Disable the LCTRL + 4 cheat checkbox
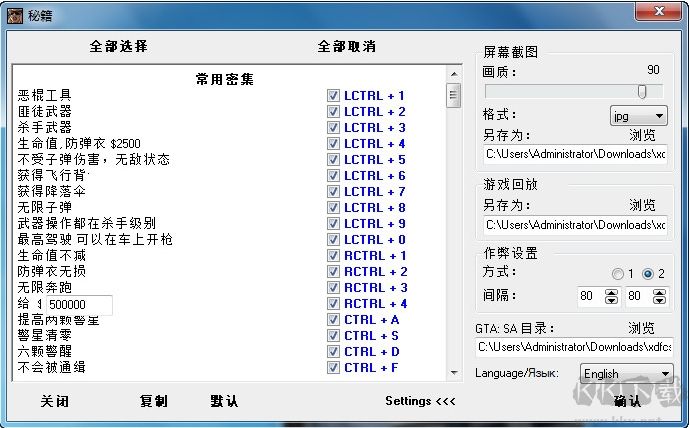This screenshot has height=428, width=689. [x=333, y=144]
